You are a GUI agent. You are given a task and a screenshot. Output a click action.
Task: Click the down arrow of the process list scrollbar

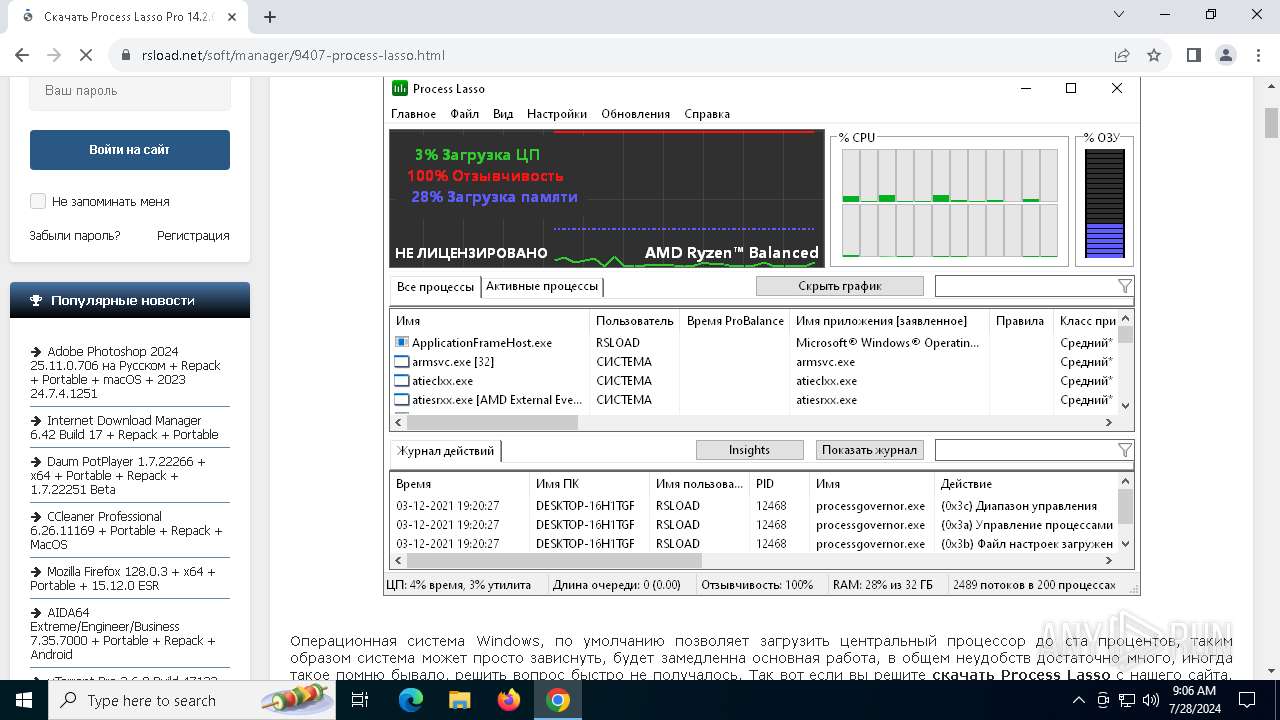click(1126, 405)
